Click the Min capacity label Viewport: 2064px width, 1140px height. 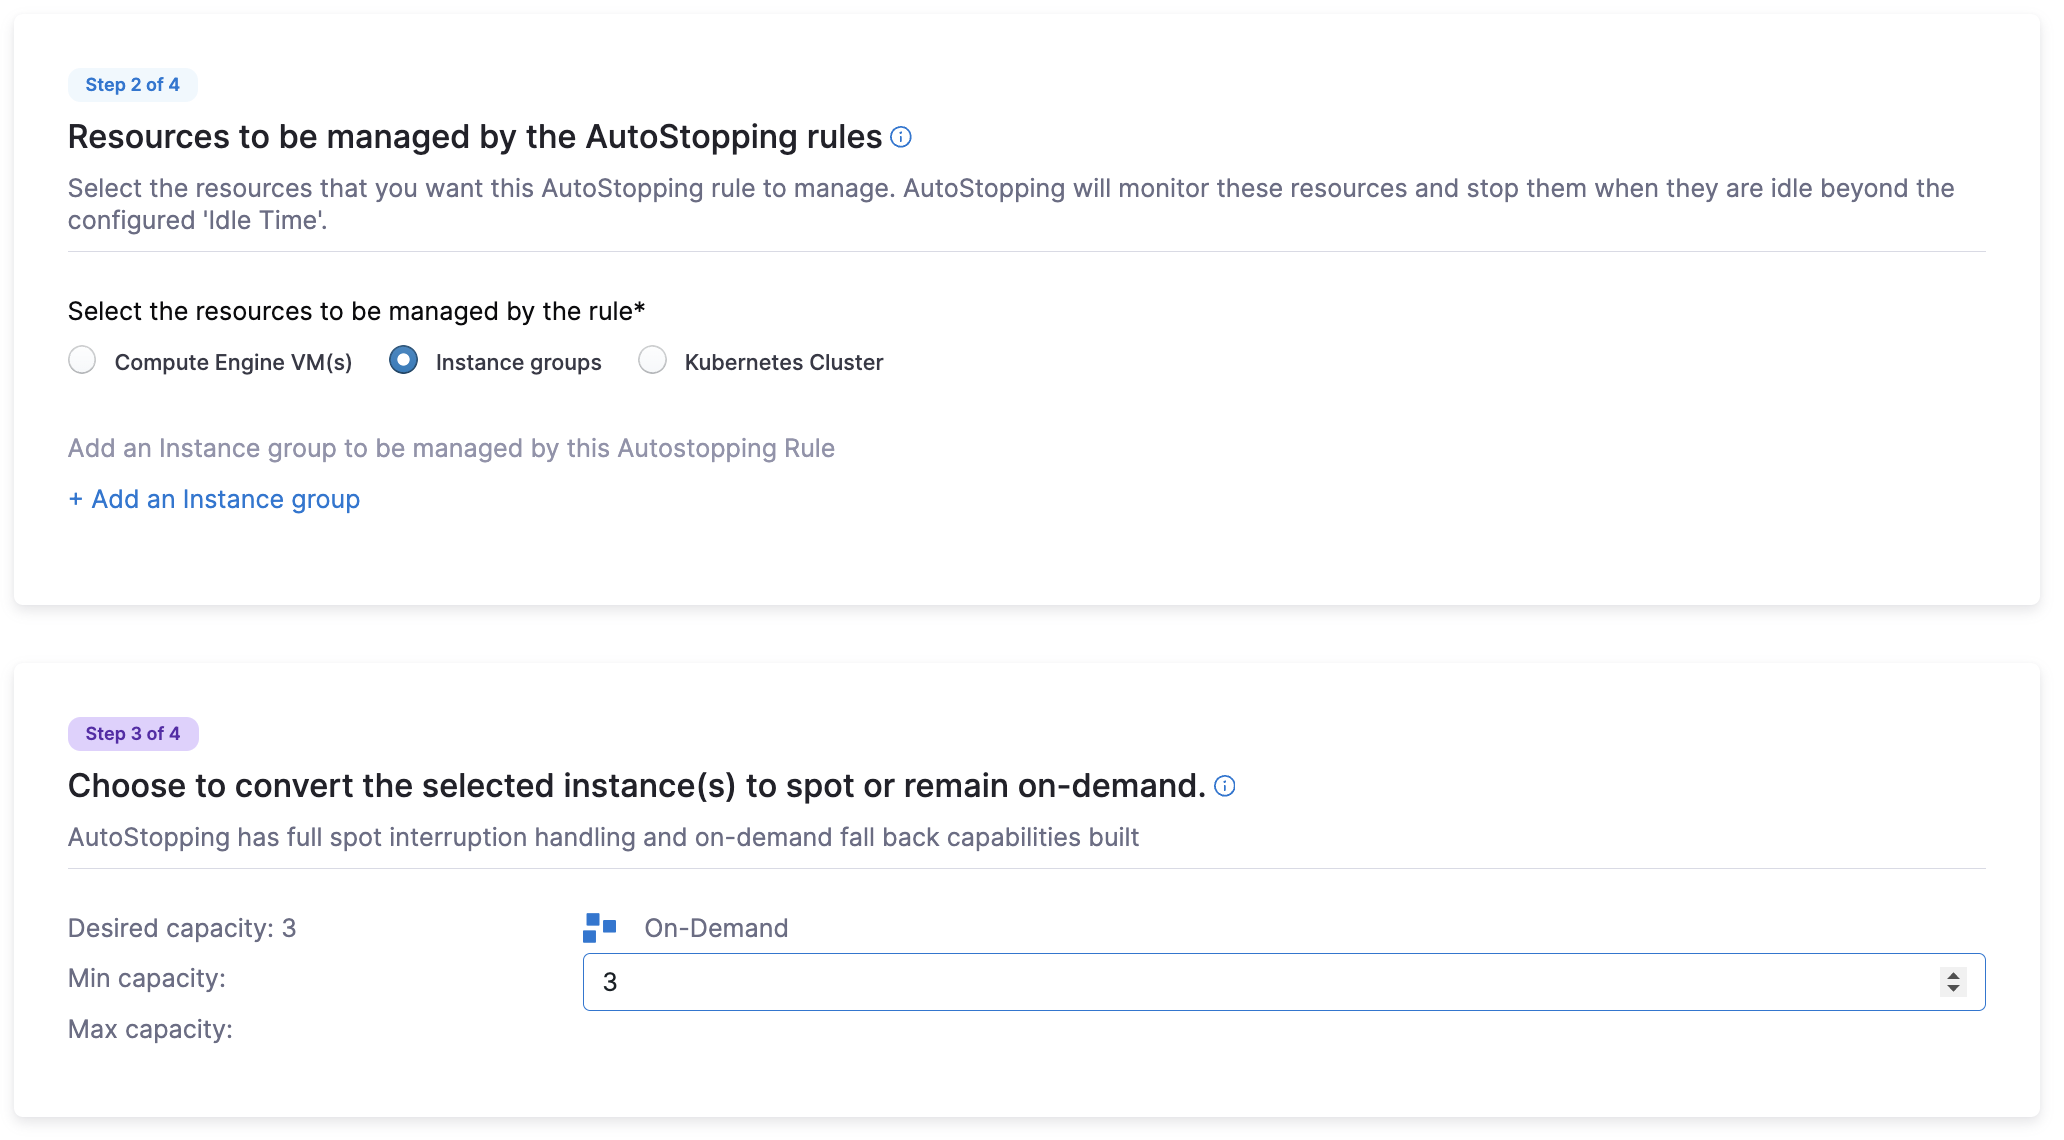[147, 978]
